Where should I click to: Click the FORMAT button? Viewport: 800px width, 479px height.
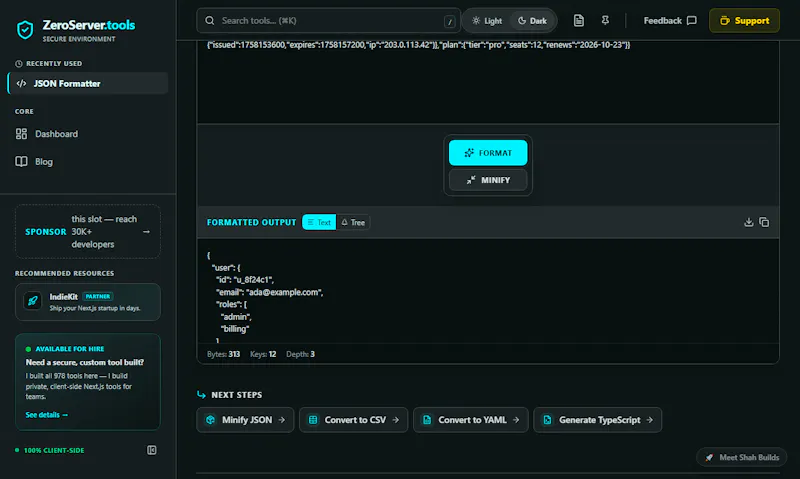[488, 153]
